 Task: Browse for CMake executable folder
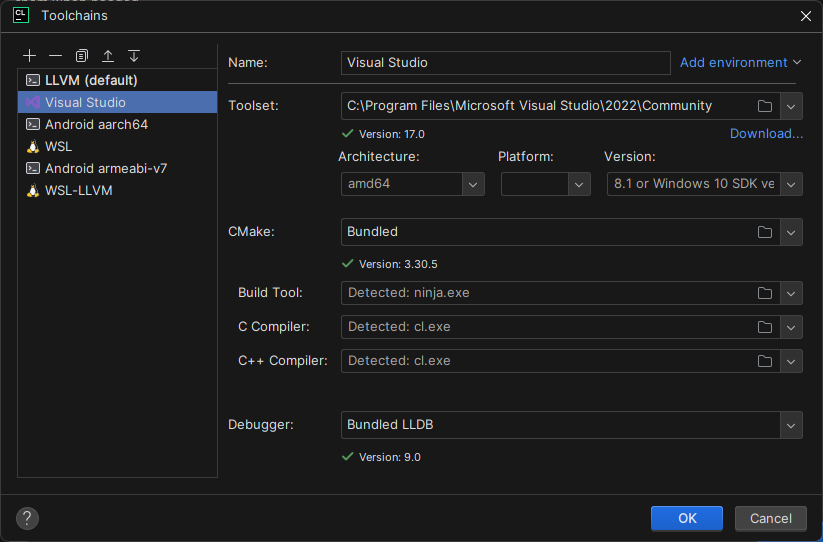765,232
